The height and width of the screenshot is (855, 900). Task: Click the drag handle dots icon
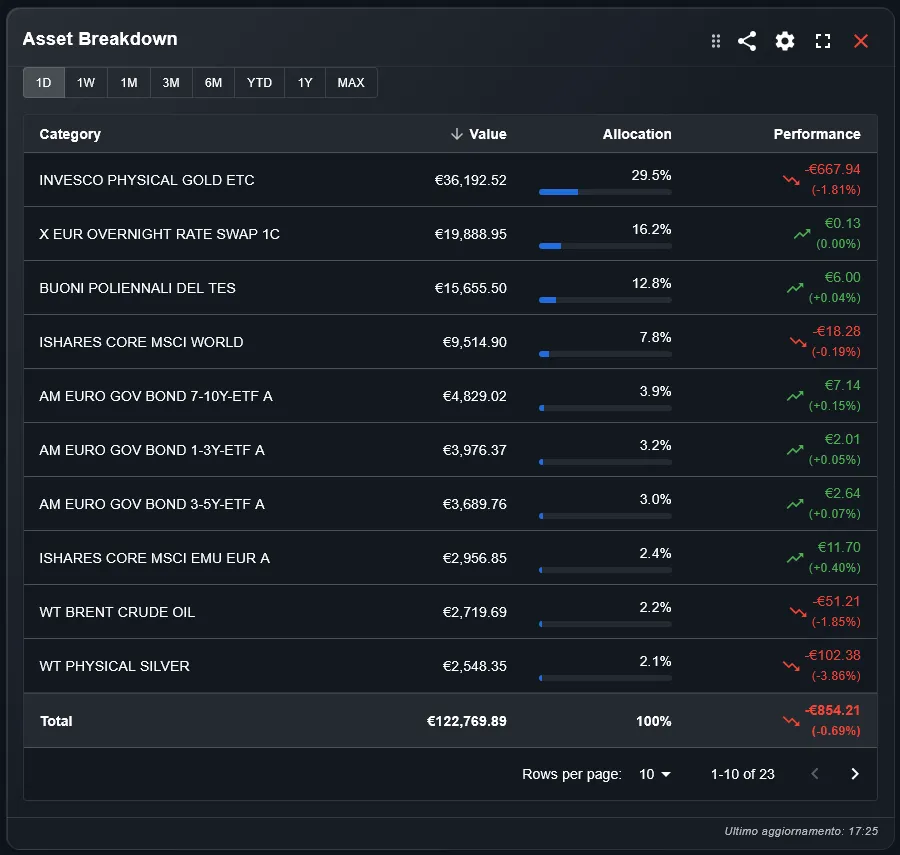click(x=715, y=41)
